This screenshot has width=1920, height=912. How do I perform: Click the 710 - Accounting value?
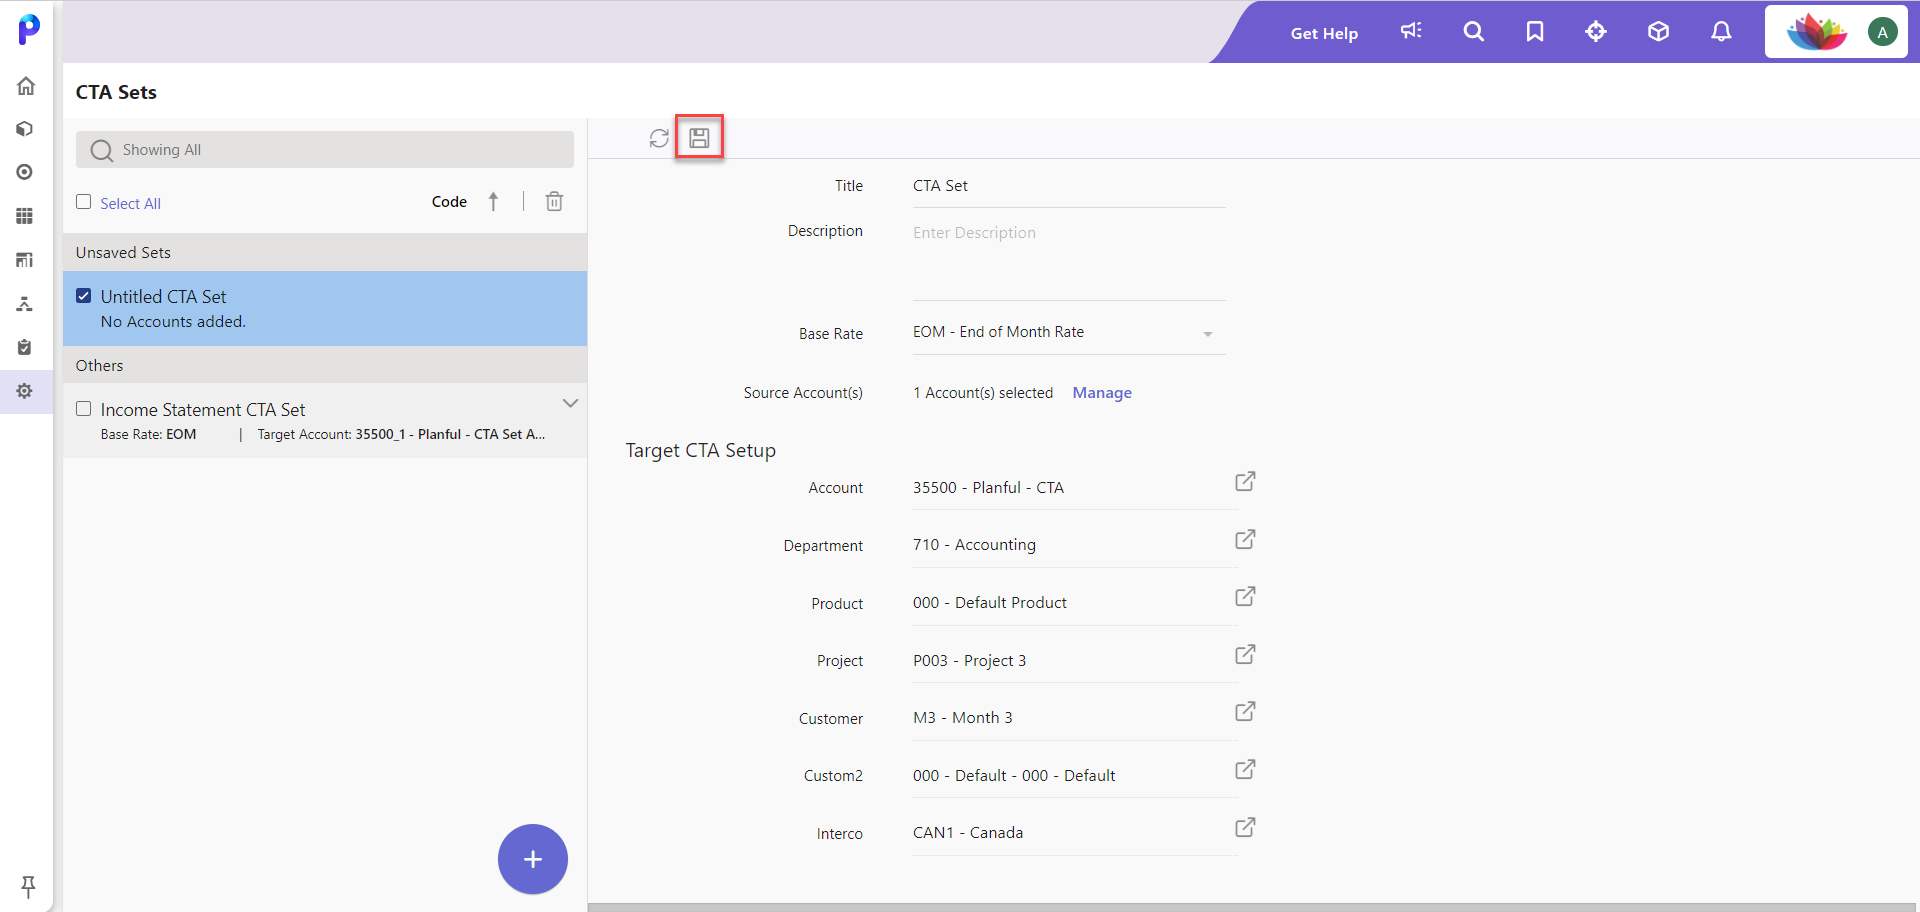(x=974, y=545)
